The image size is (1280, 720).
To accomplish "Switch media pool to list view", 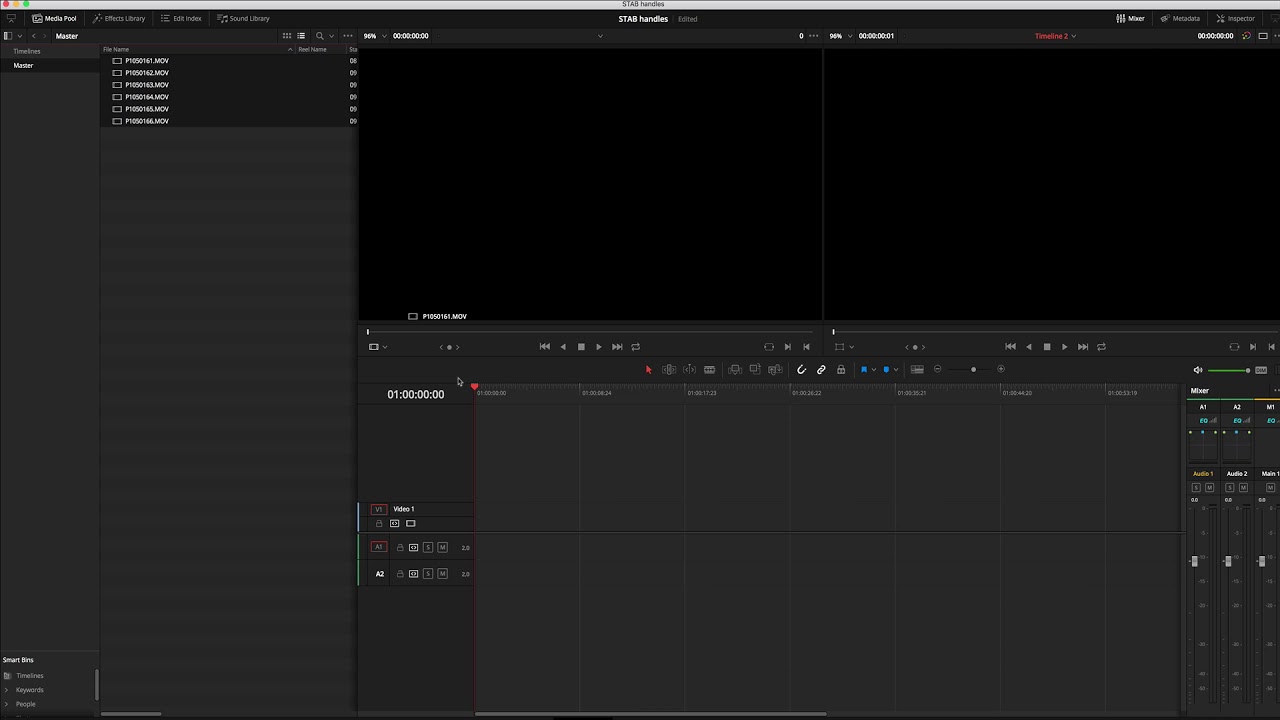I will point(301,36).
